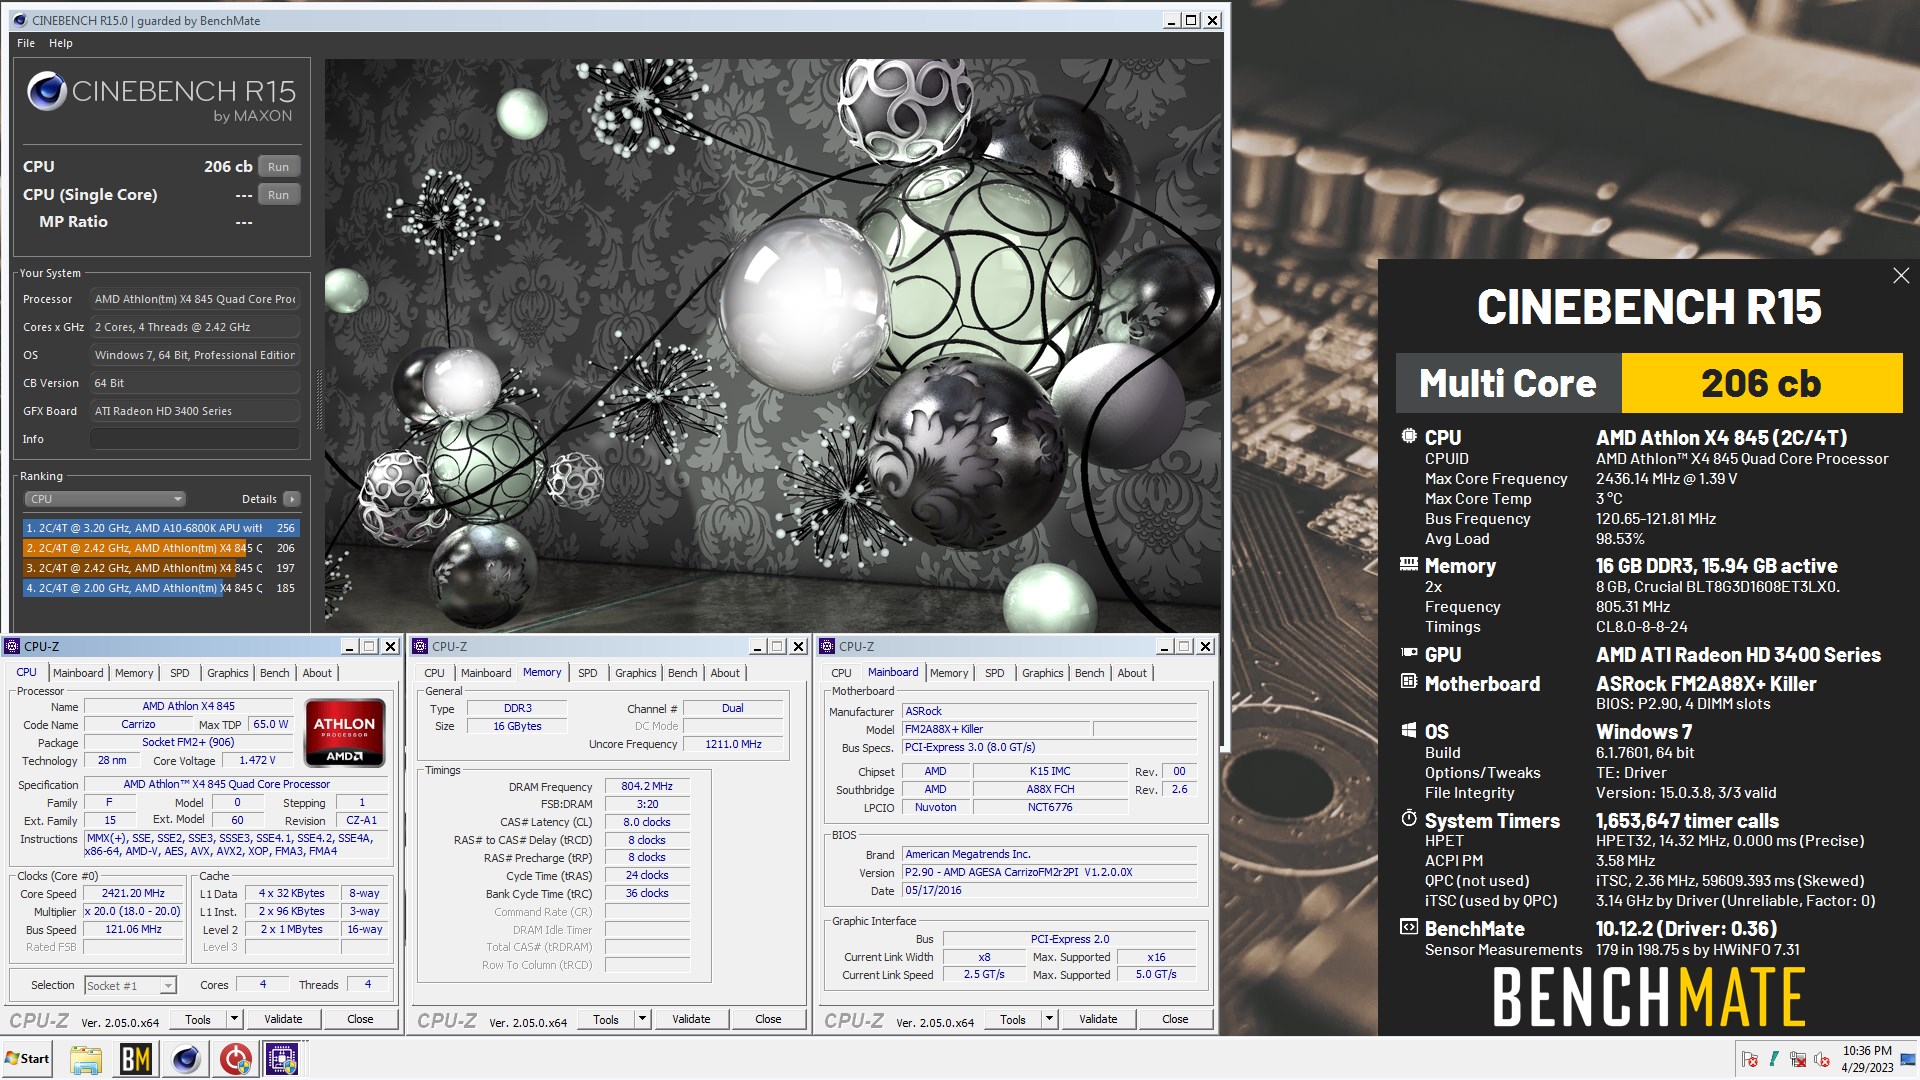Run the CPU multi-core benchmark
The image size is (1920, 1080).
click(279, 167)
